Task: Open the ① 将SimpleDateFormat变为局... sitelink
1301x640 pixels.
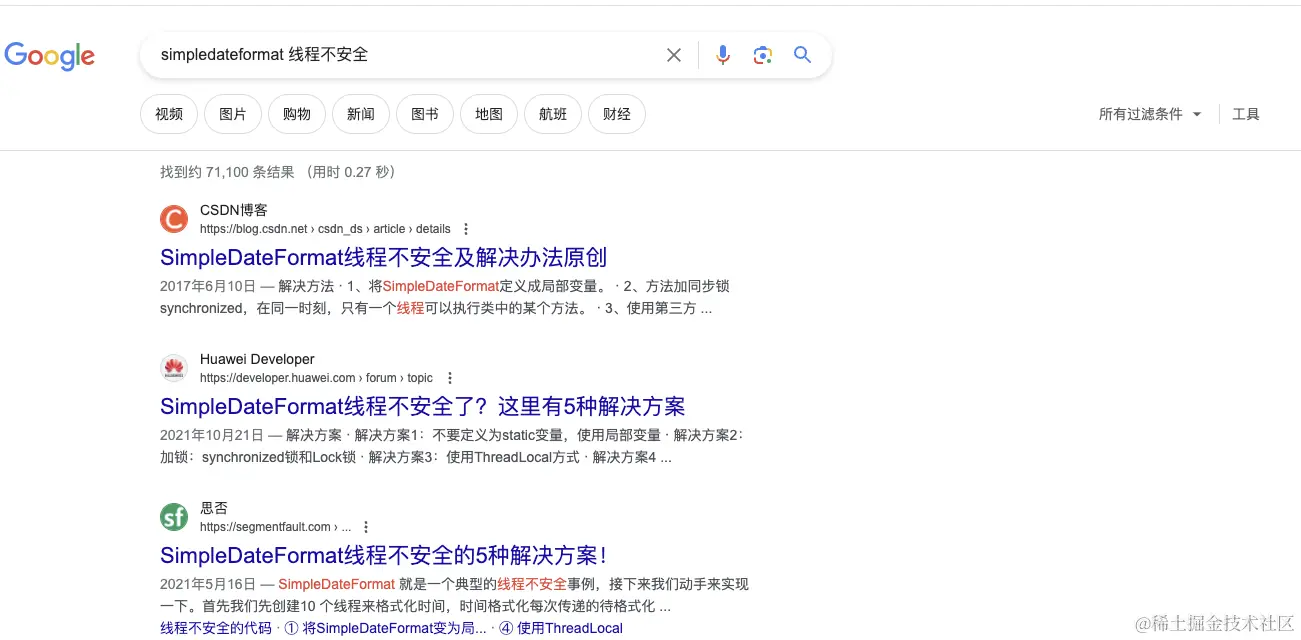Action: [x=385, y=628]
